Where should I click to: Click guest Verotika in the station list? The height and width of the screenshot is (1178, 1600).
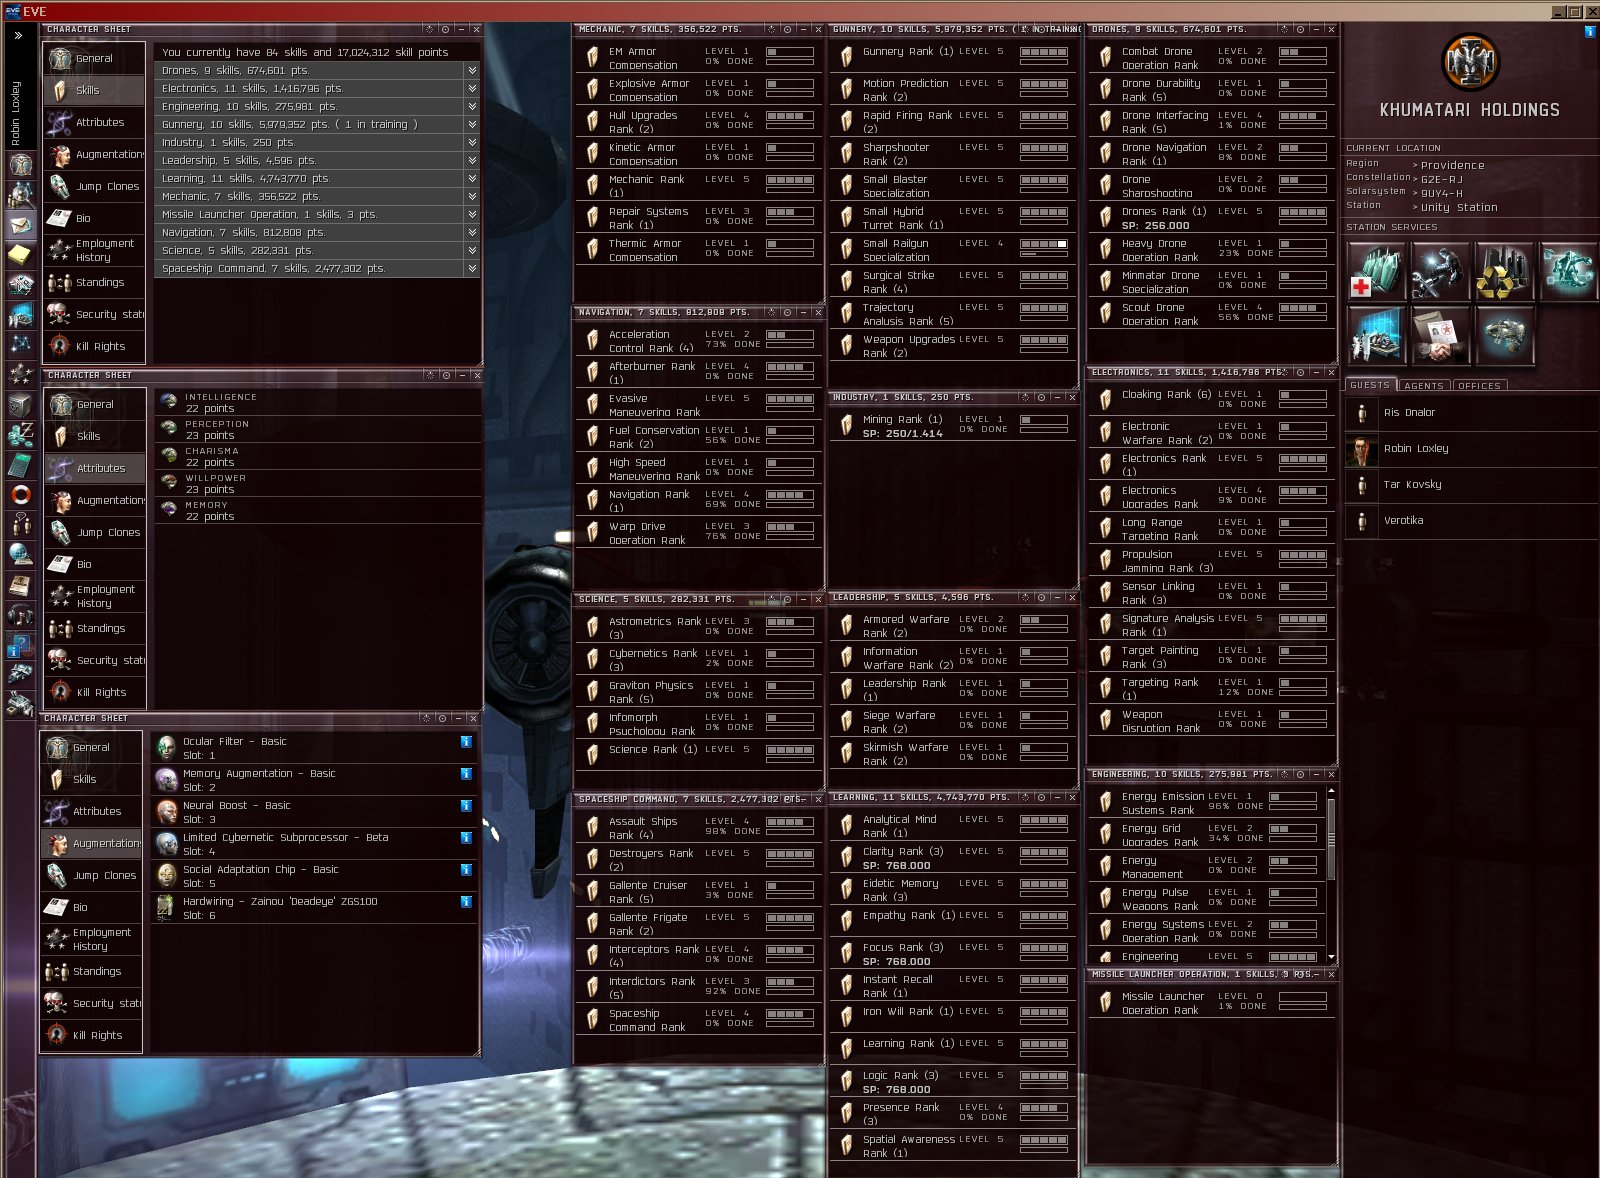(x=1470, y=521)
